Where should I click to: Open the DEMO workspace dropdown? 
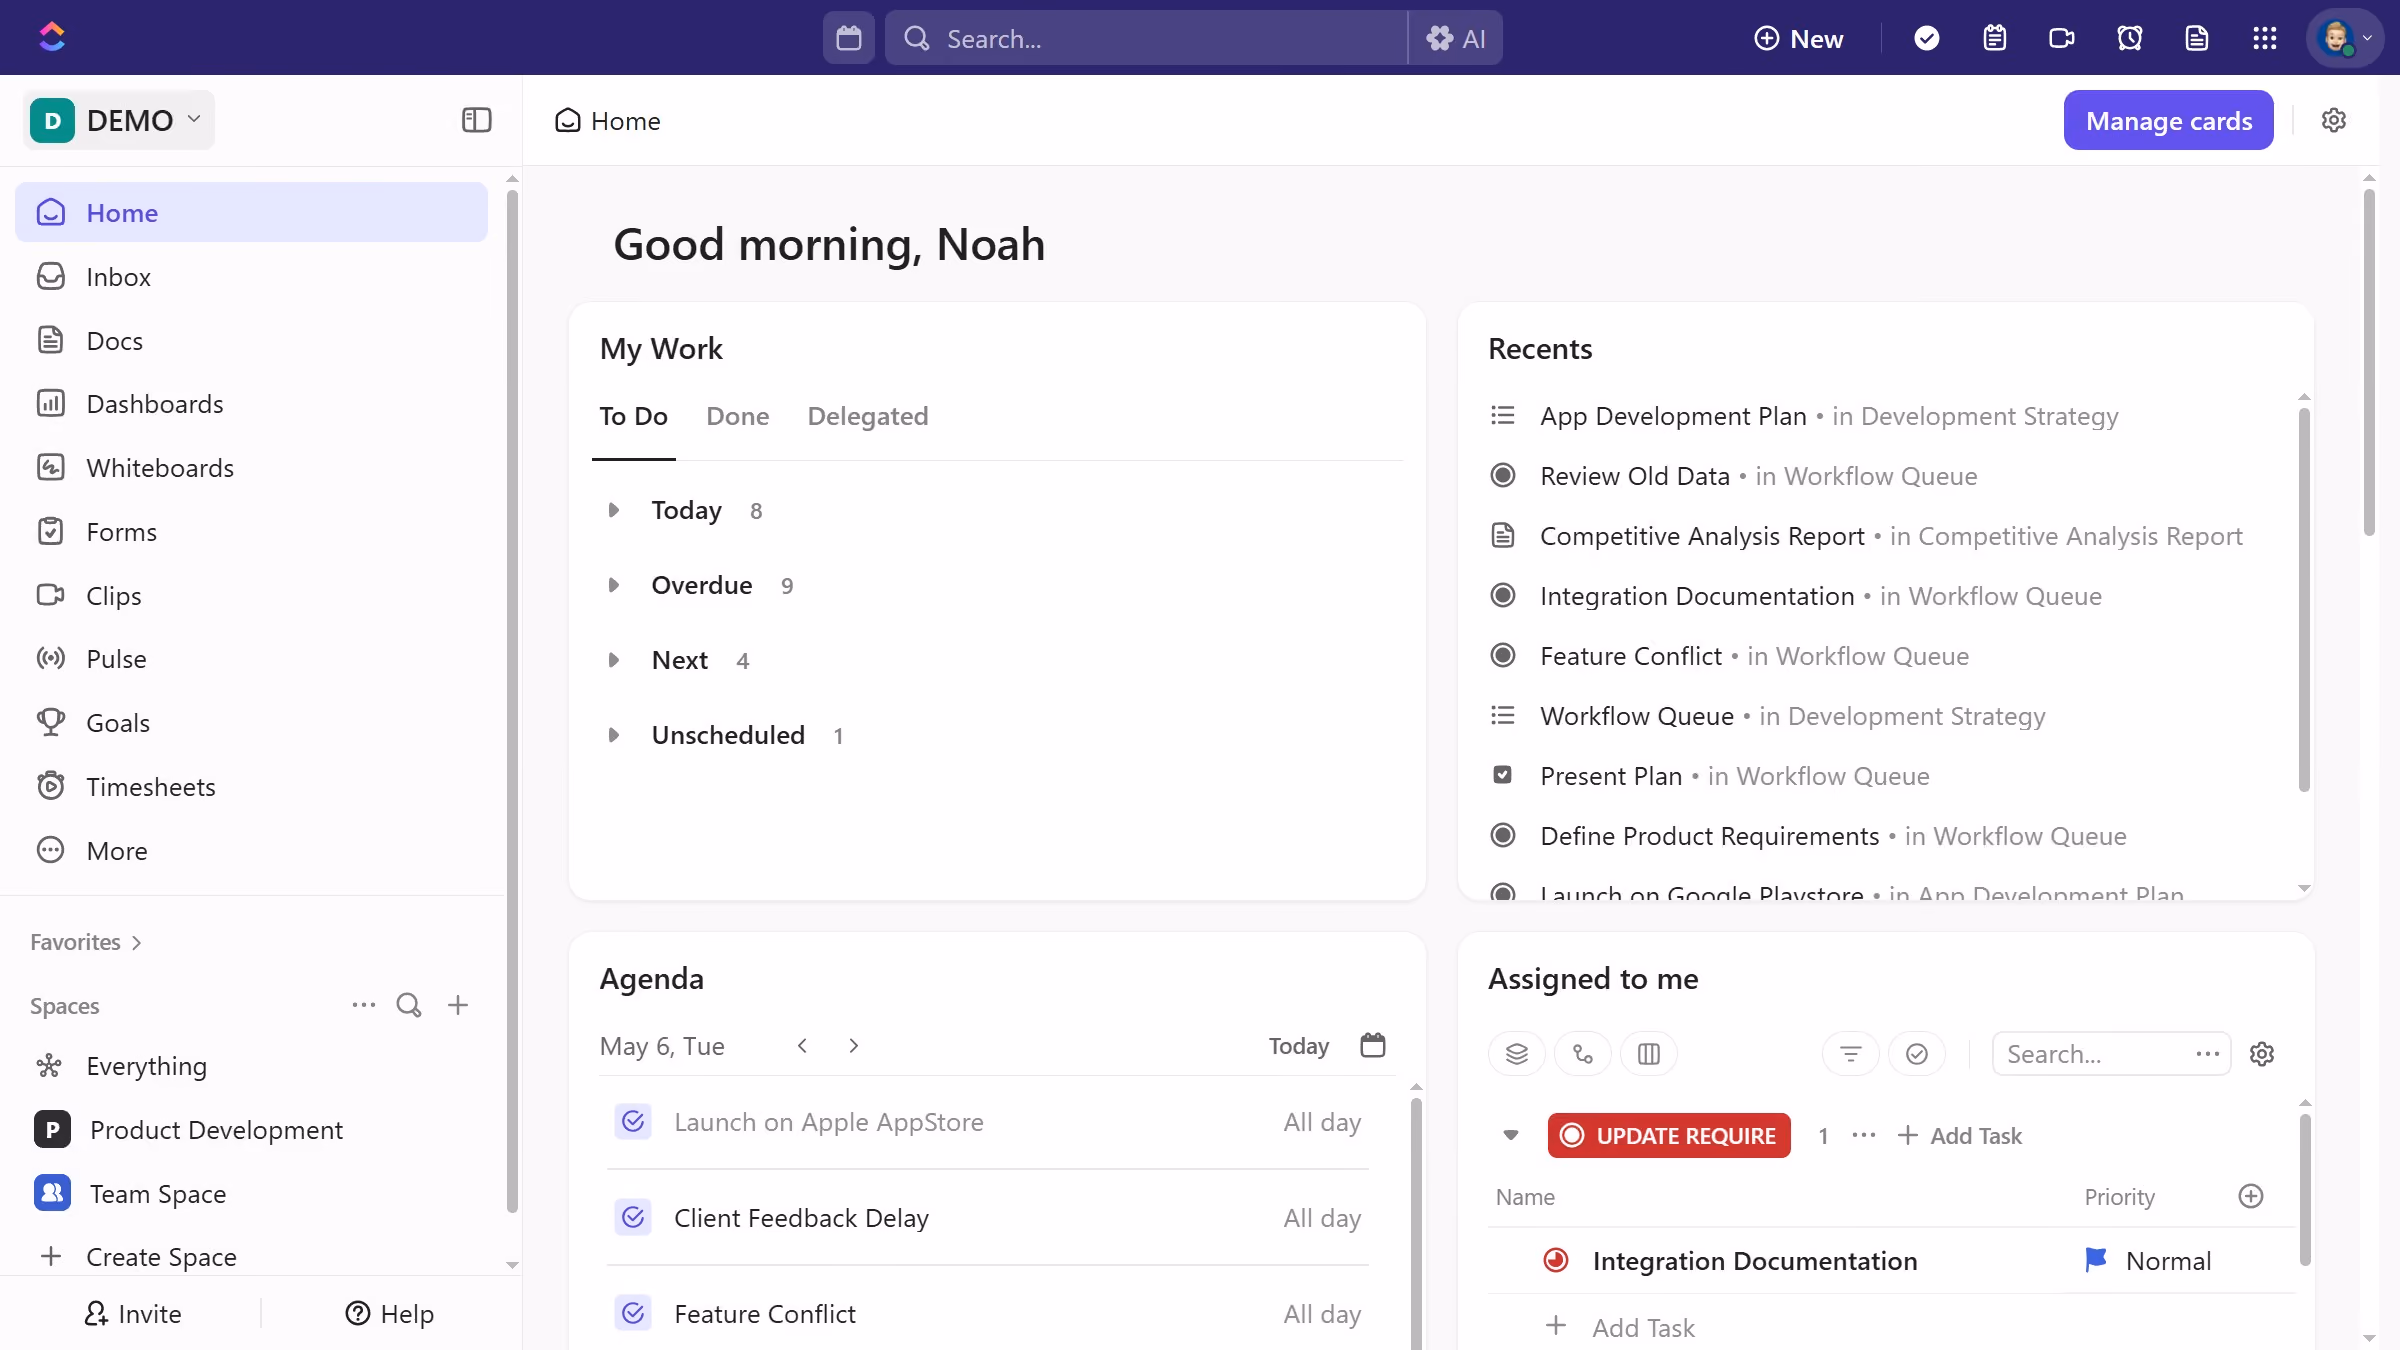pos(118,120)
